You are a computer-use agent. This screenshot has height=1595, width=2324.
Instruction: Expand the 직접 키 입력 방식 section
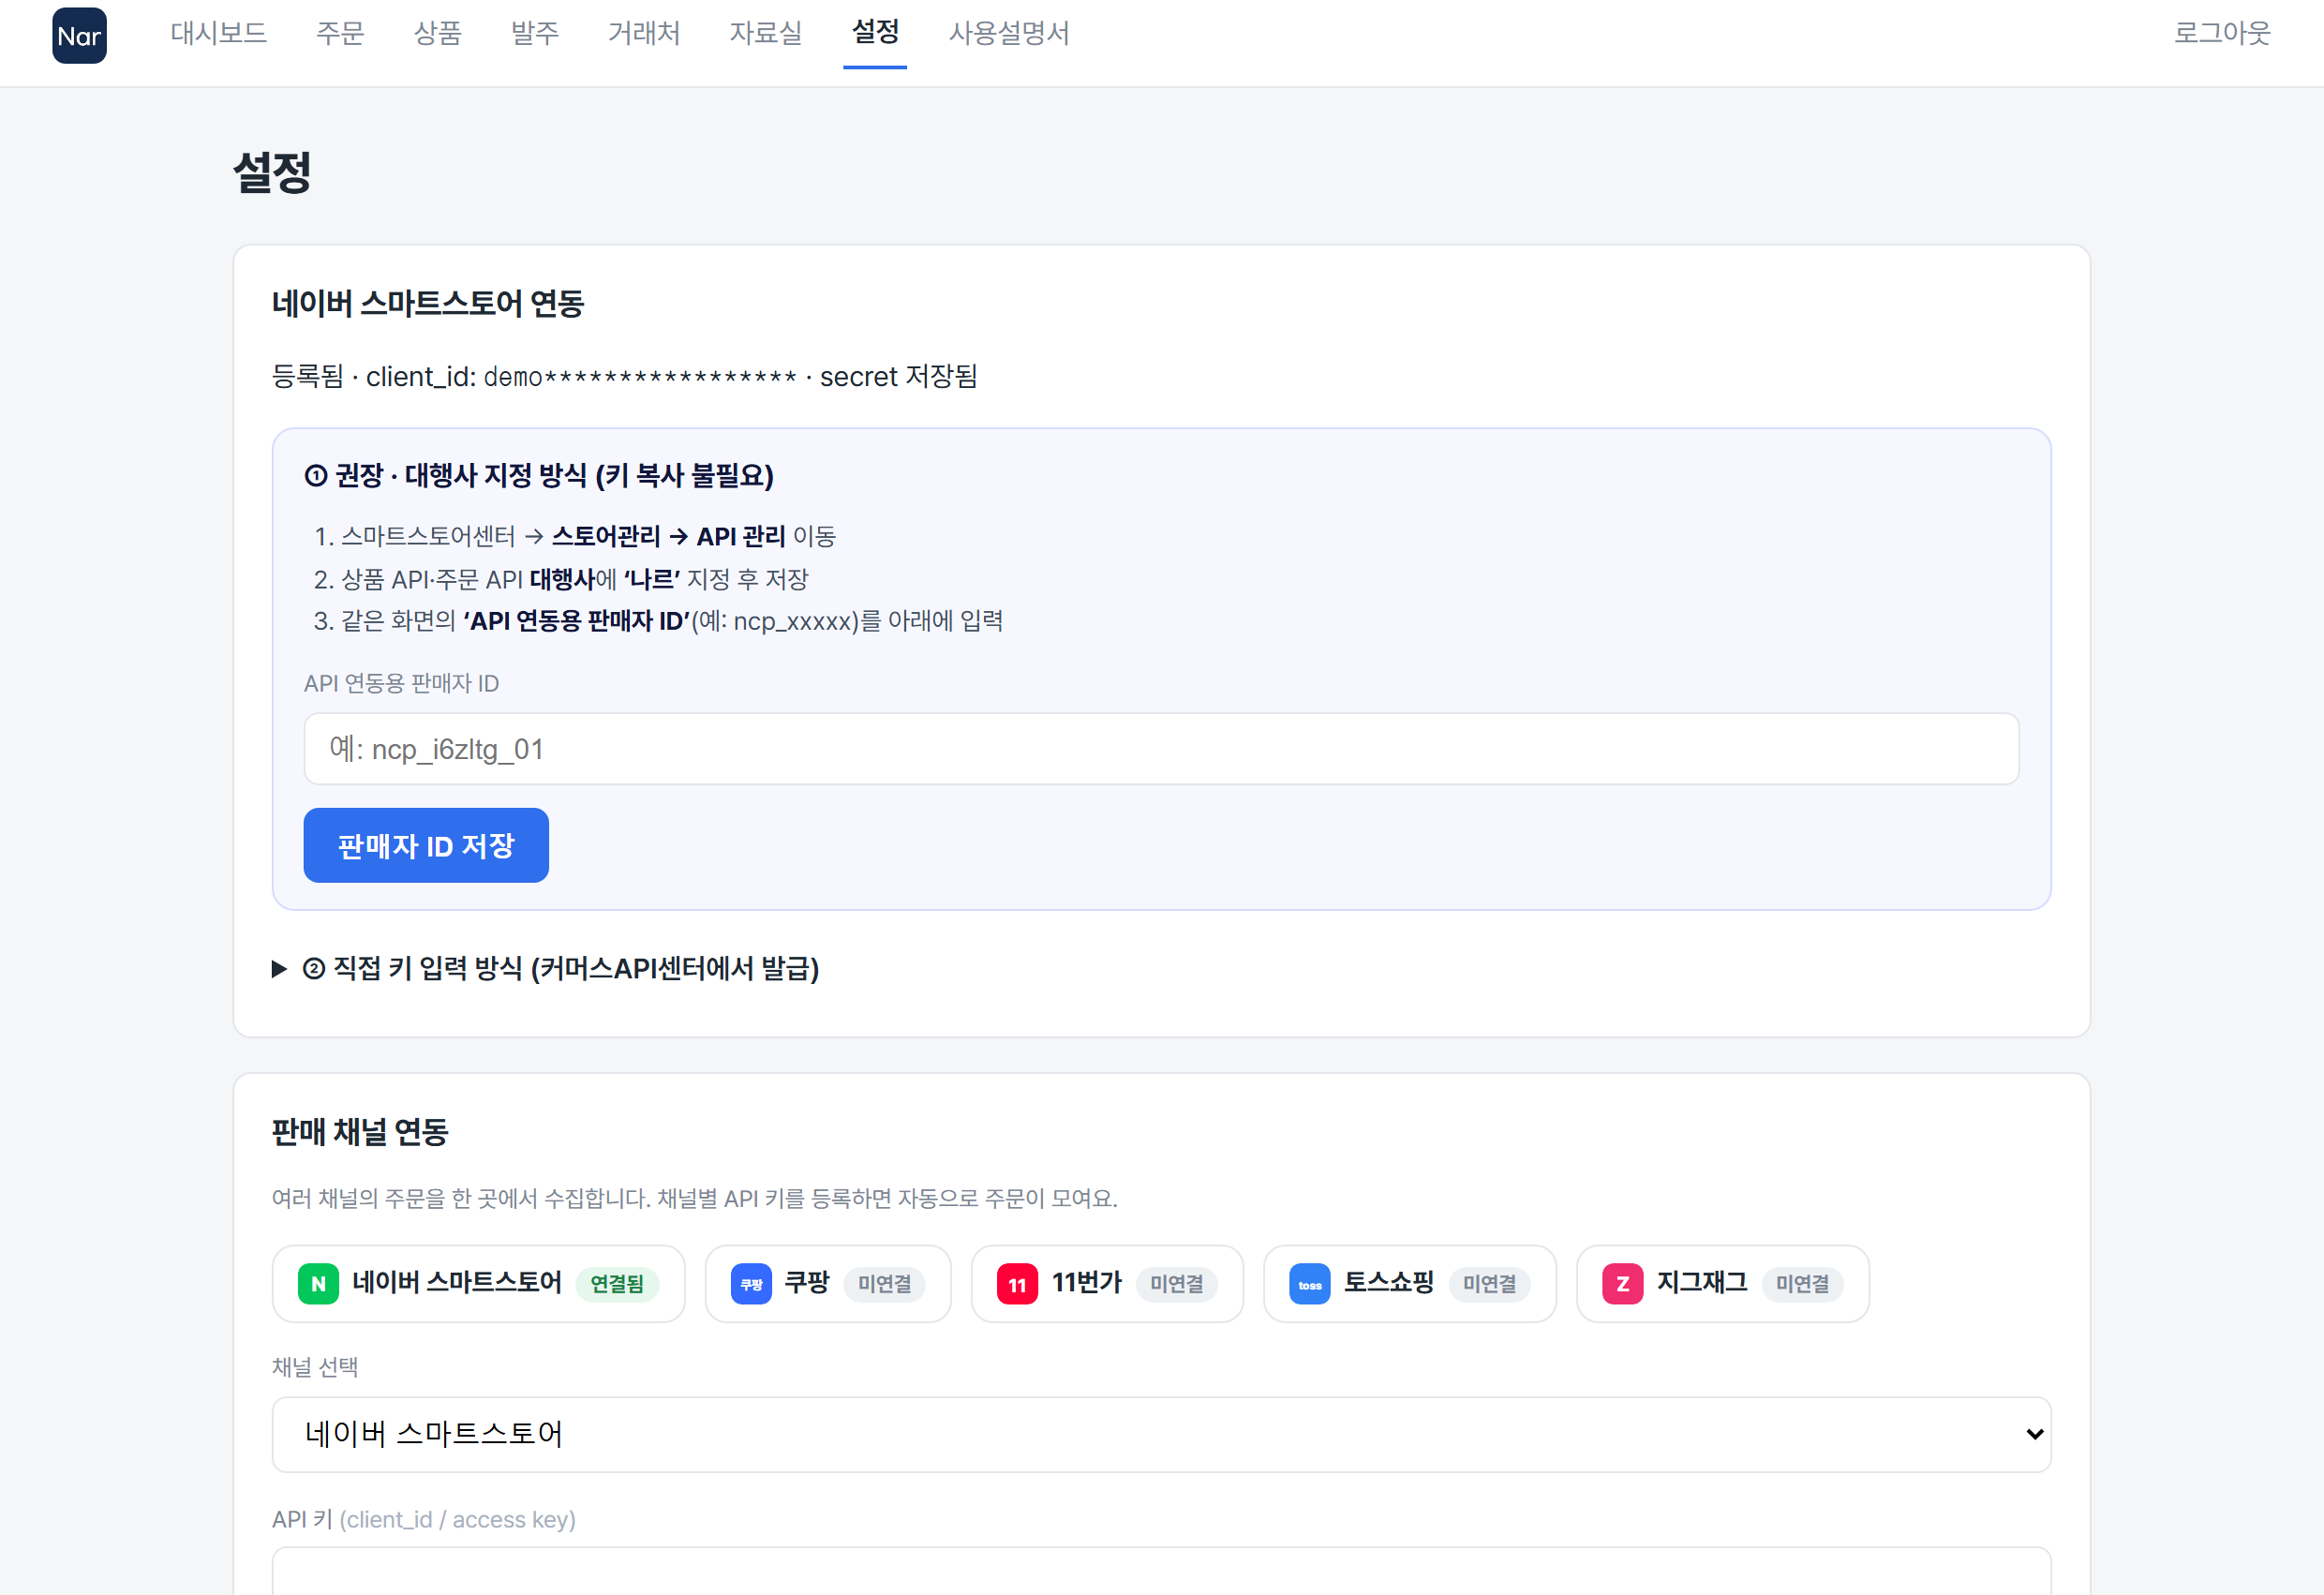click(546, 968)
